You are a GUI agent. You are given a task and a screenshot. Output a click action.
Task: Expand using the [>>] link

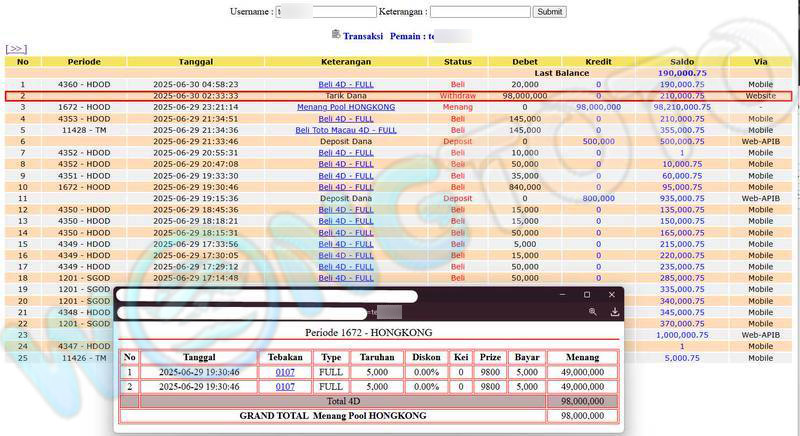pyautogui.click(x=16, y=48)
